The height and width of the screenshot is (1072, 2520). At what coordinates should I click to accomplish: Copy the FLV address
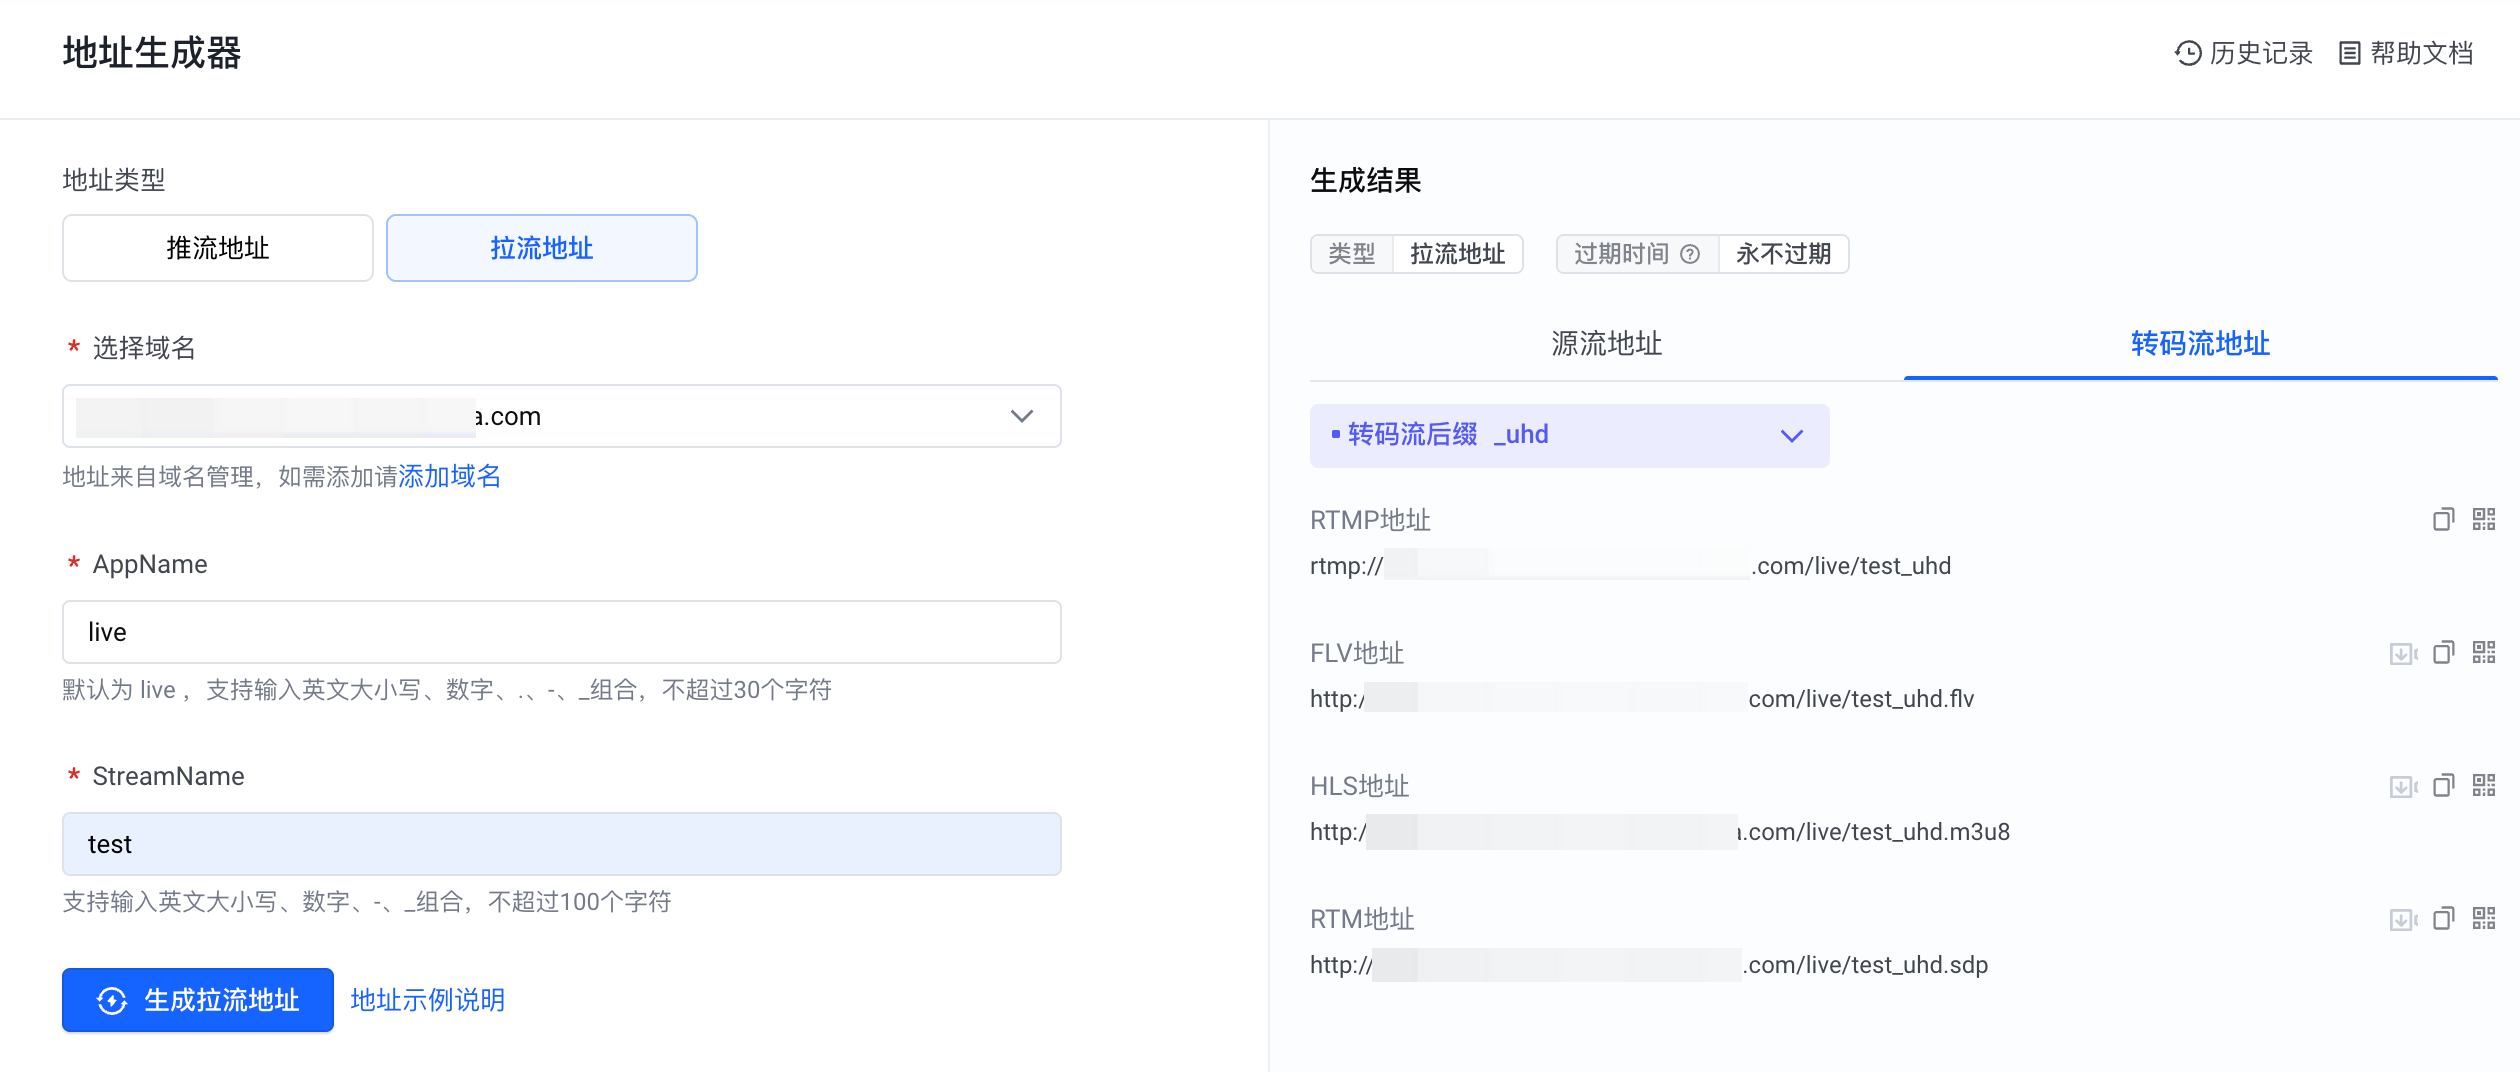tap(2443, 653)
